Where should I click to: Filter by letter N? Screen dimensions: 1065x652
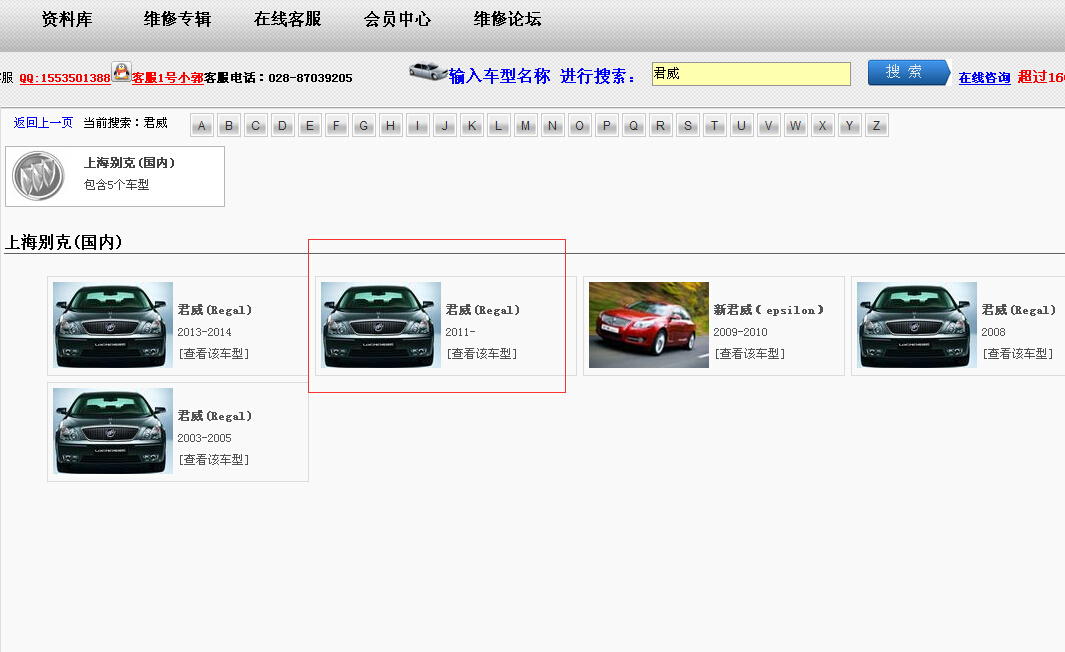coord(552,126)
